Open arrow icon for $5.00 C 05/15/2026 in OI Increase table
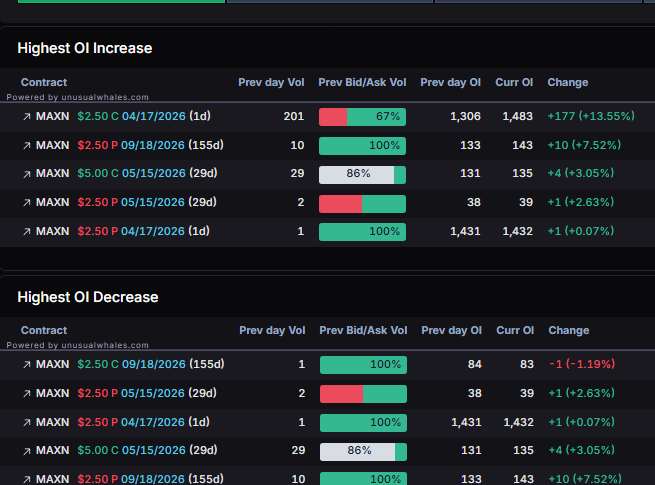655x485 pixels. click(x=27, y=174)
